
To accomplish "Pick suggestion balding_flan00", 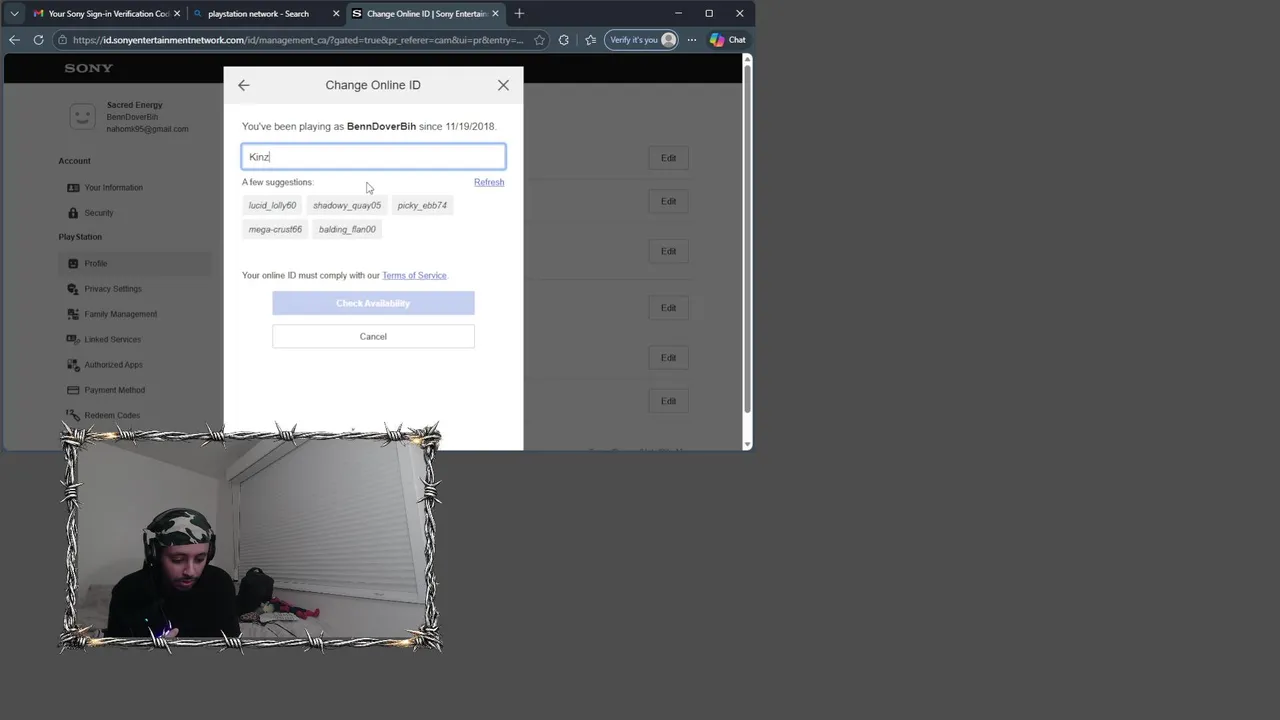I will 347,229.
